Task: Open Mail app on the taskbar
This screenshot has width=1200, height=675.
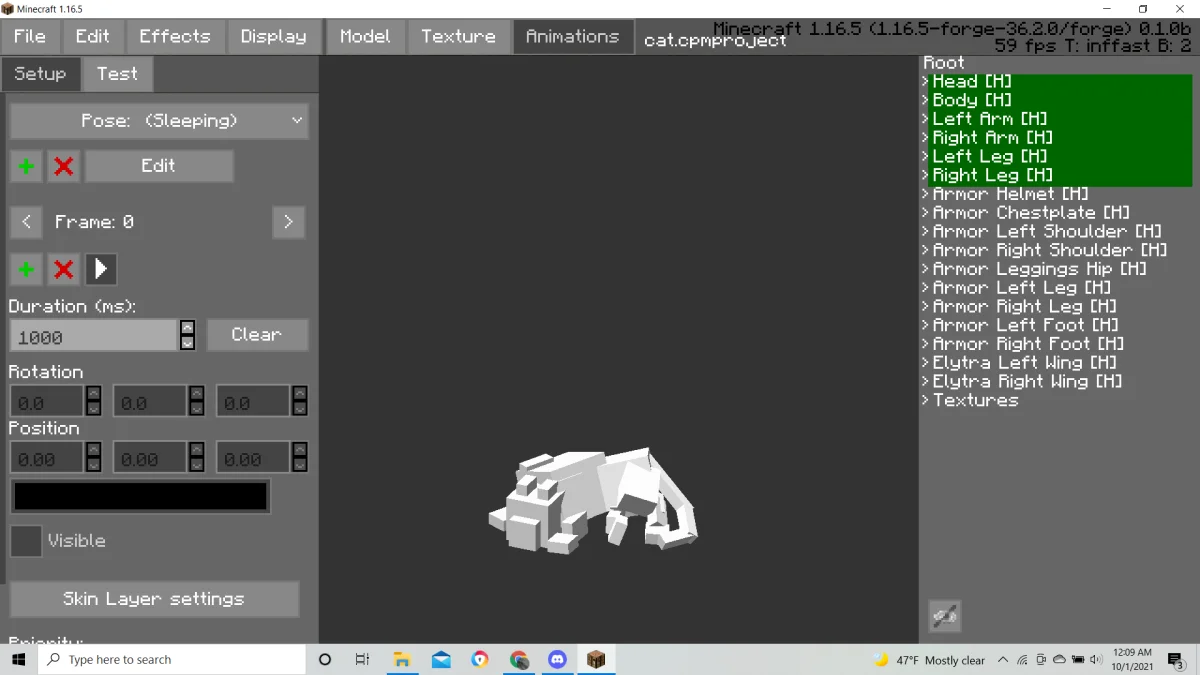Action: click(441, 660)
